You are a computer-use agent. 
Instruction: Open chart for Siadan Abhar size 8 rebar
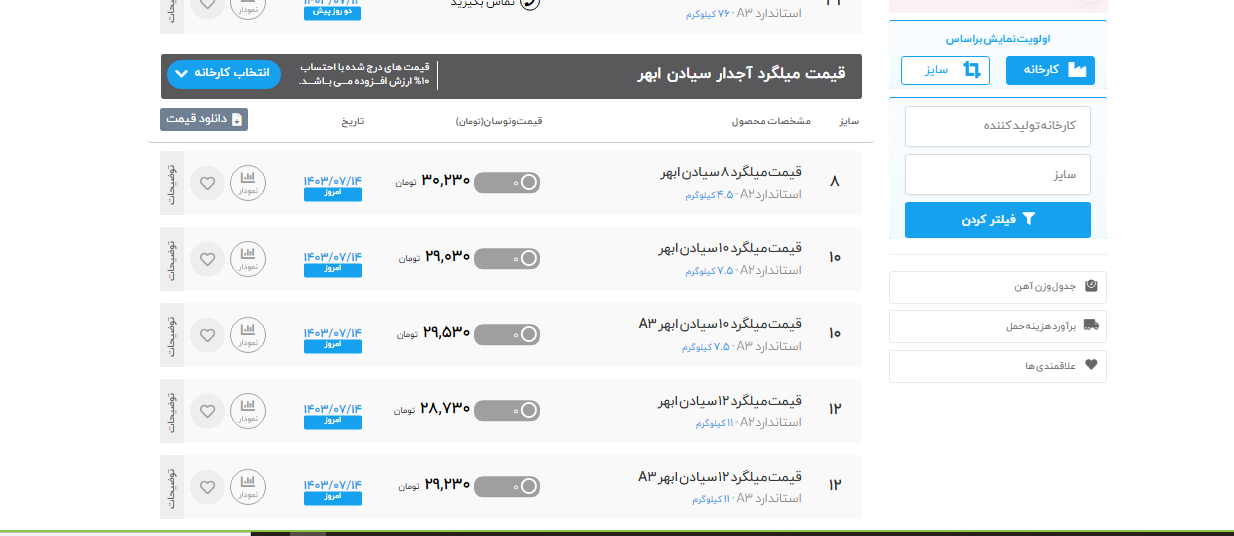click(x=248, y=183)
